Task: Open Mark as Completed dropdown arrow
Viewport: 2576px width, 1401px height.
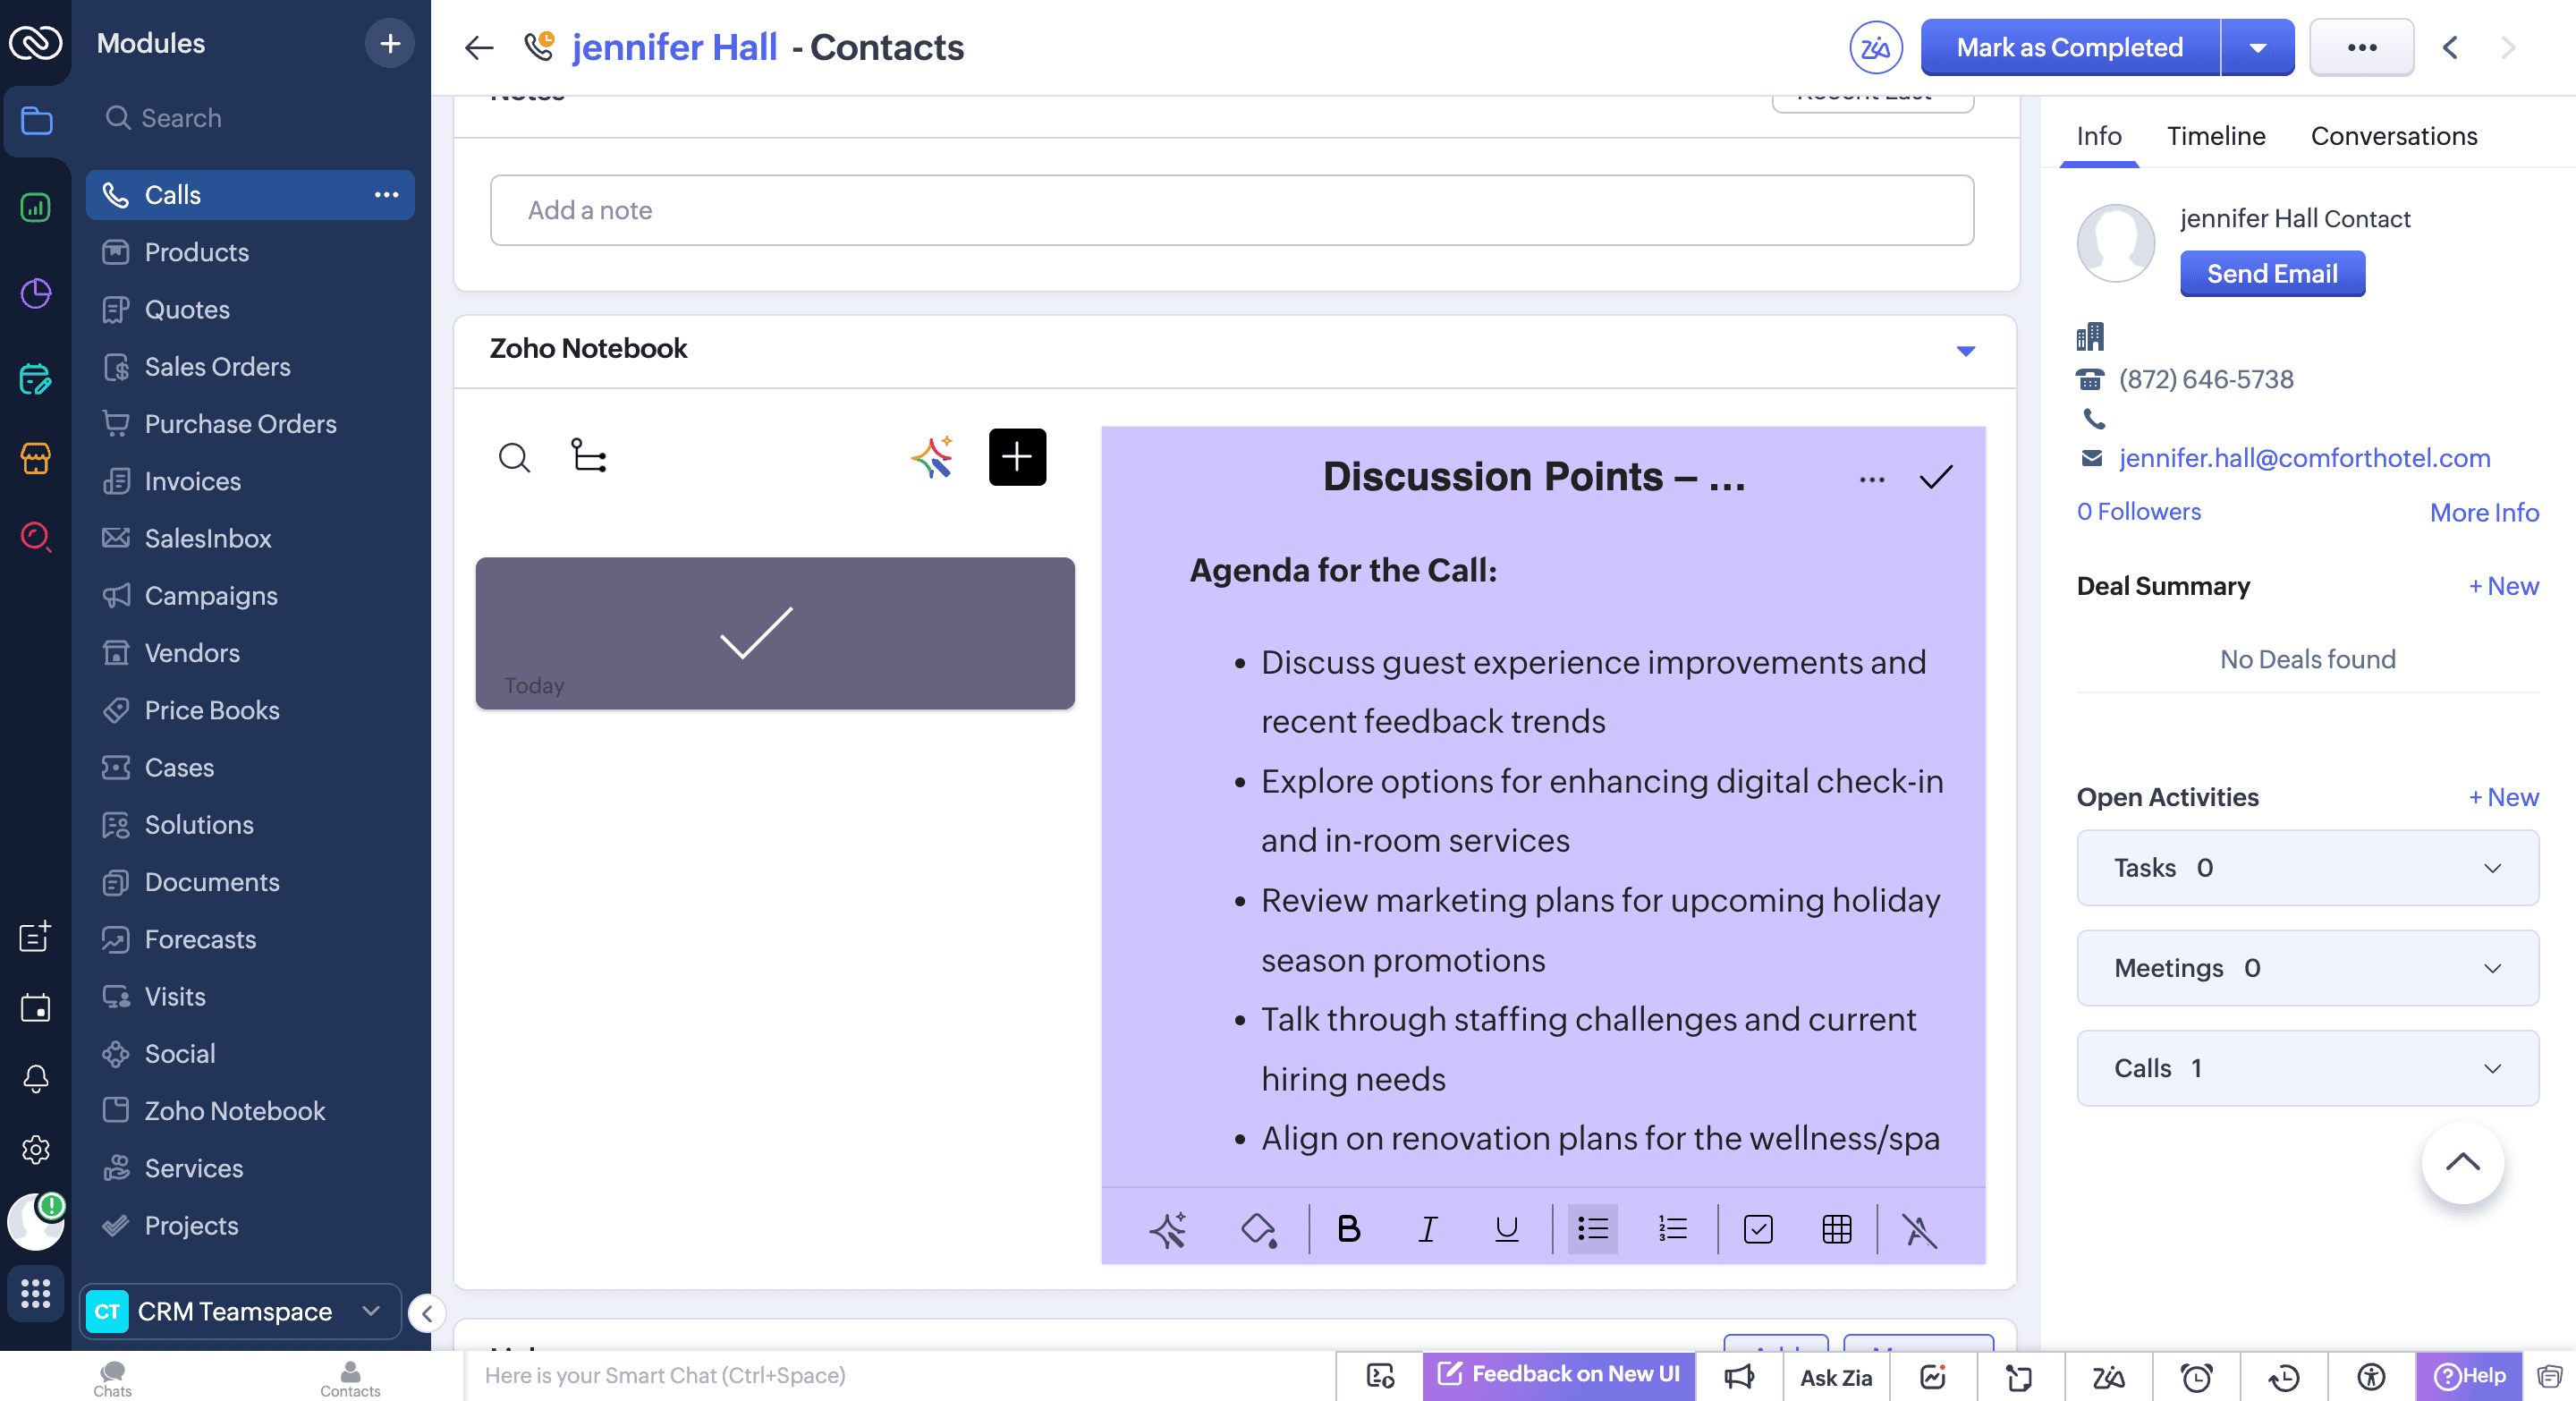Action: [2257, 47]
